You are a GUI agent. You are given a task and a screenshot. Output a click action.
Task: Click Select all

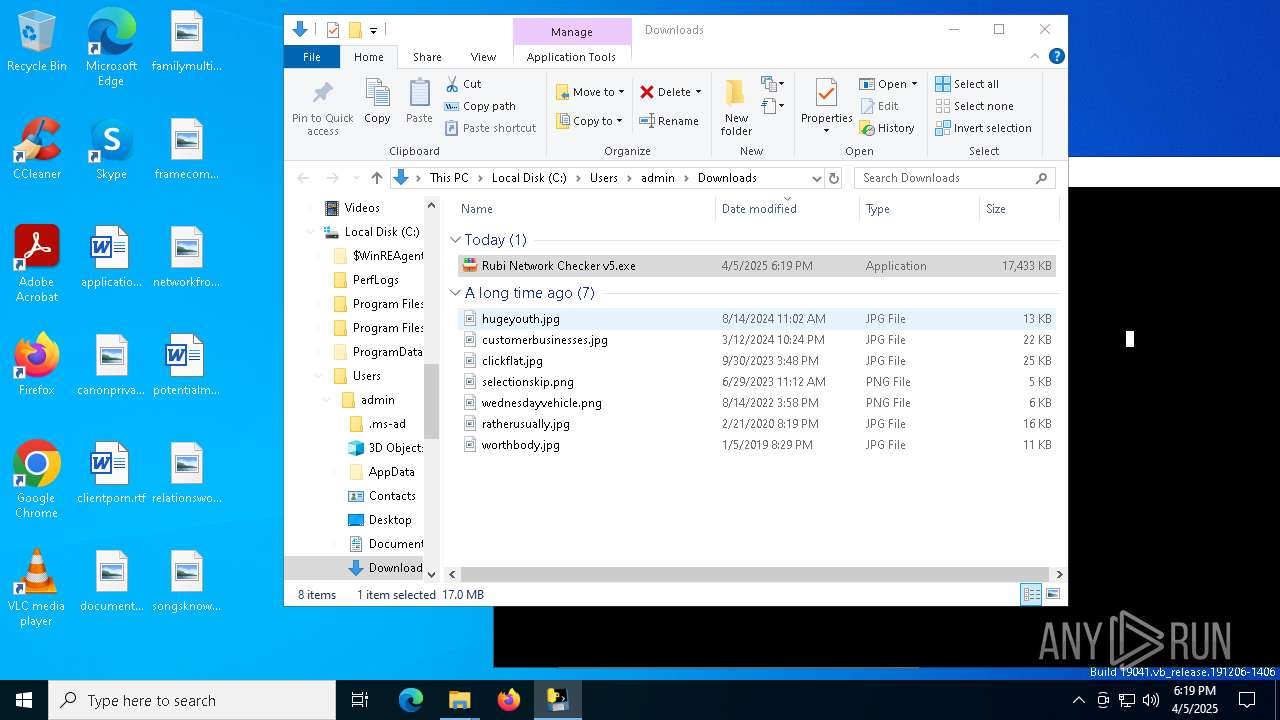tap(967, 84)
